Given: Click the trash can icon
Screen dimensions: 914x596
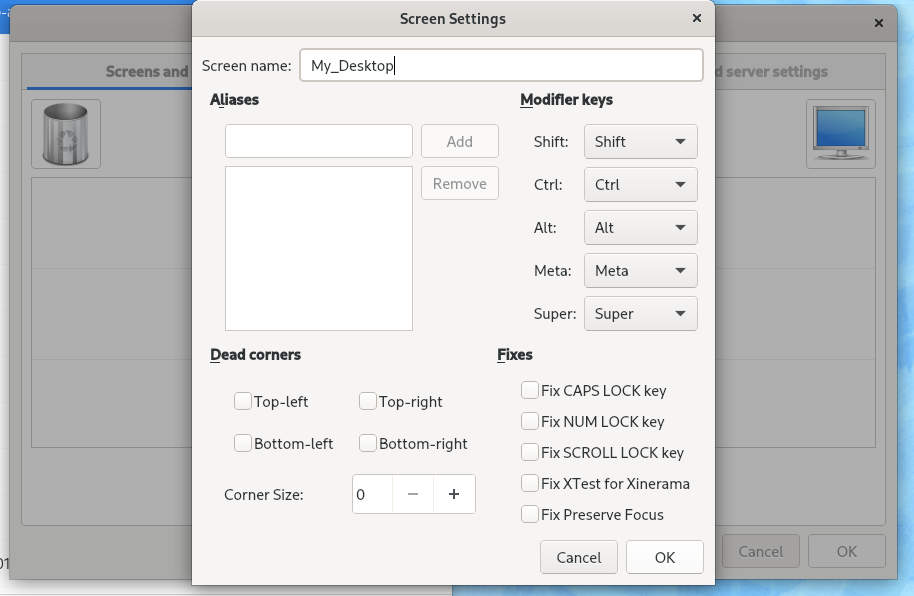Looking at the screenshot, I should tap(65, 134).
